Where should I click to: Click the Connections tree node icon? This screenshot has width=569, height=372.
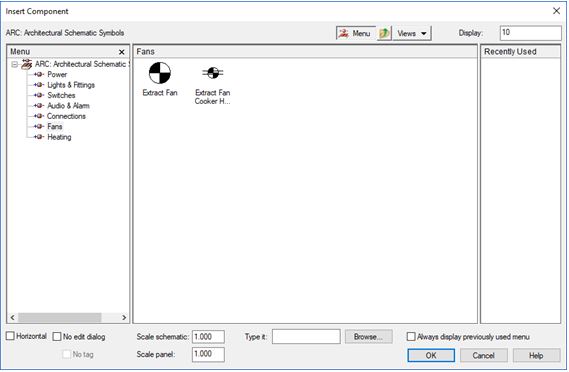pos(39,116)
